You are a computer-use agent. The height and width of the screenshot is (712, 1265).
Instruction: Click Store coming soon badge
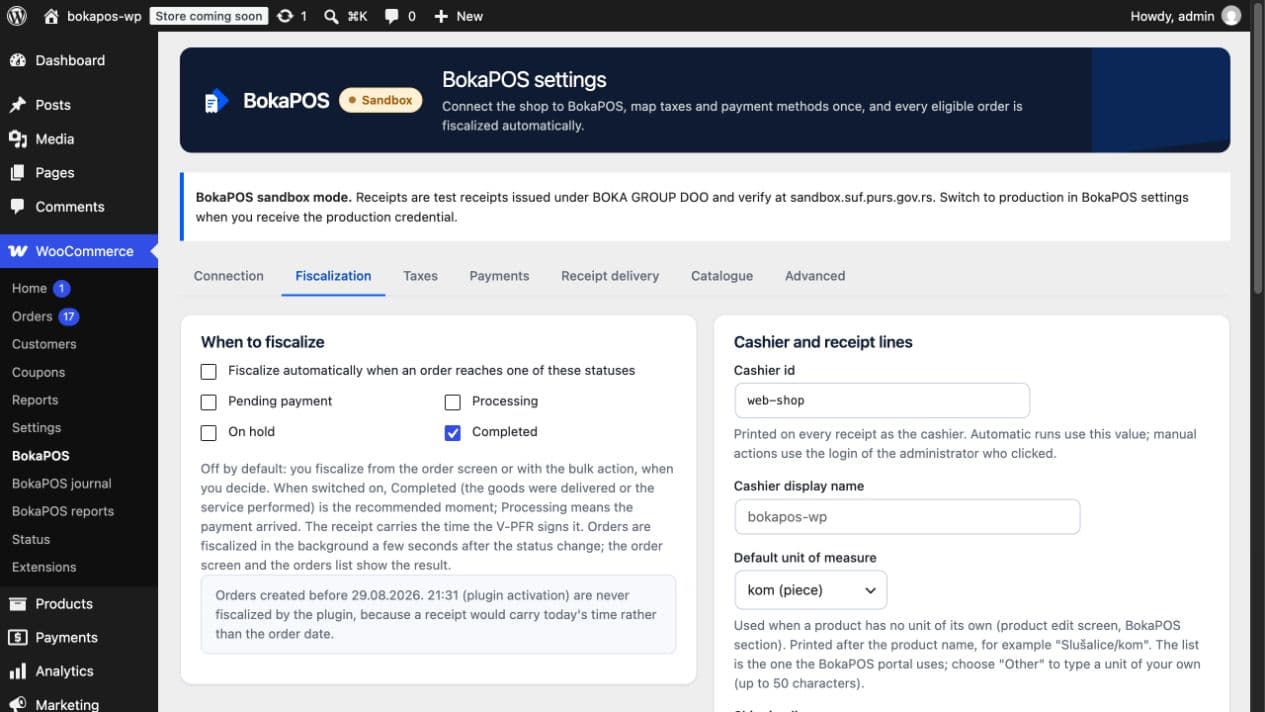click(209, 16)
